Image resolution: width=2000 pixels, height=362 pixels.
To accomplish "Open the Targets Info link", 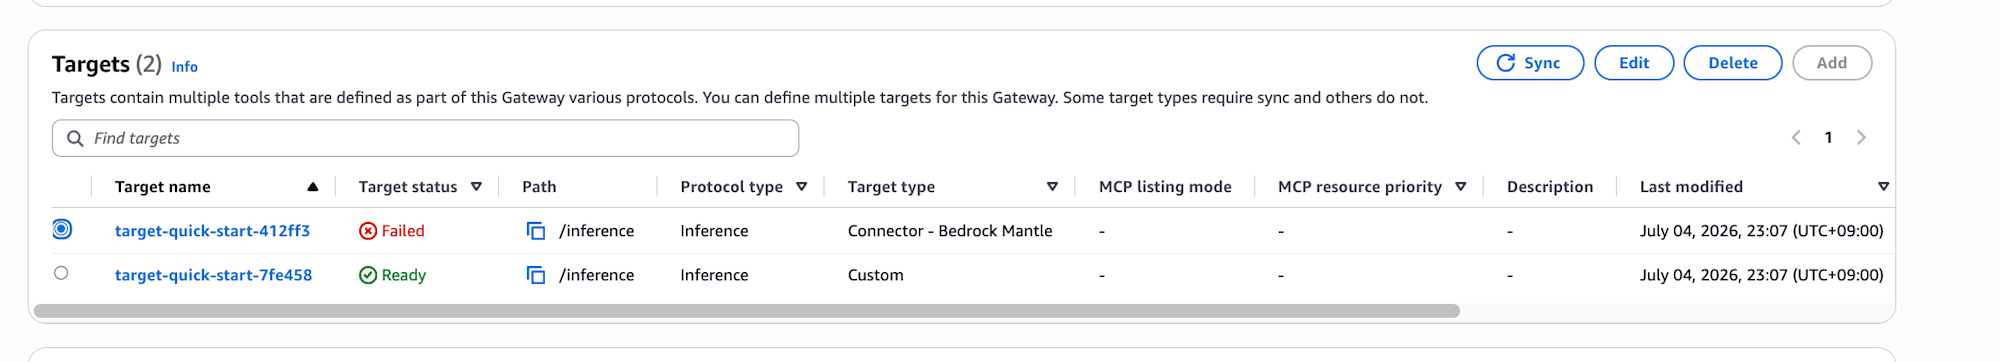I will pos(184,67).
